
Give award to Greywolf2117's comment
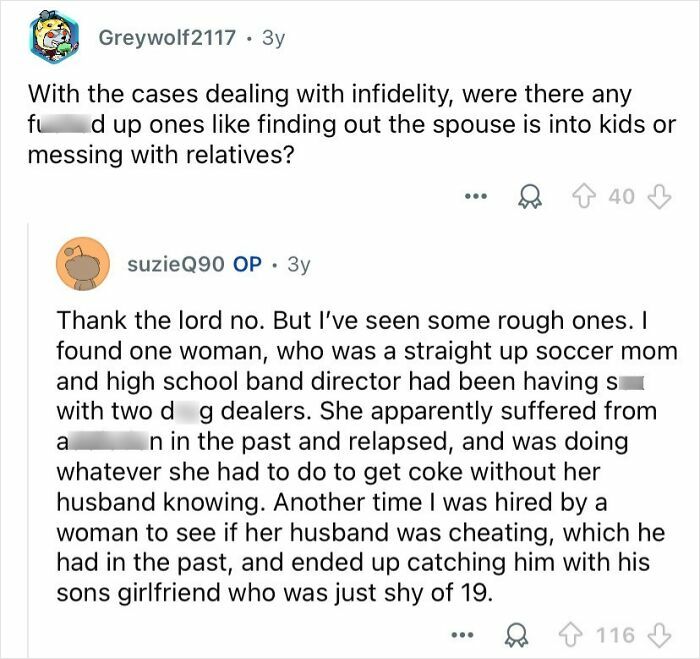tap(530, 197)
